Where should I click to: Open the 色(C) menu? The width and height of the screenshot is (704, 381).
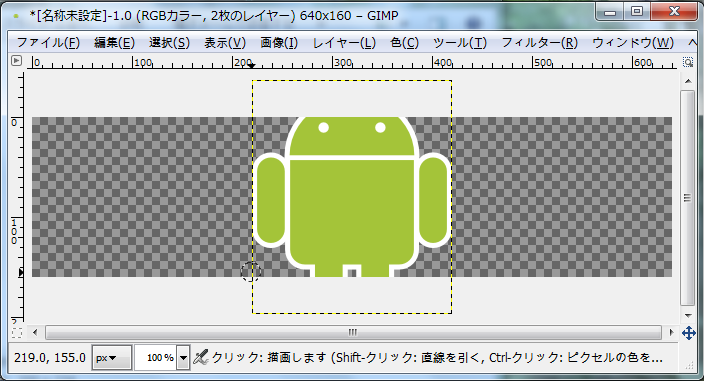pos(404,43)
